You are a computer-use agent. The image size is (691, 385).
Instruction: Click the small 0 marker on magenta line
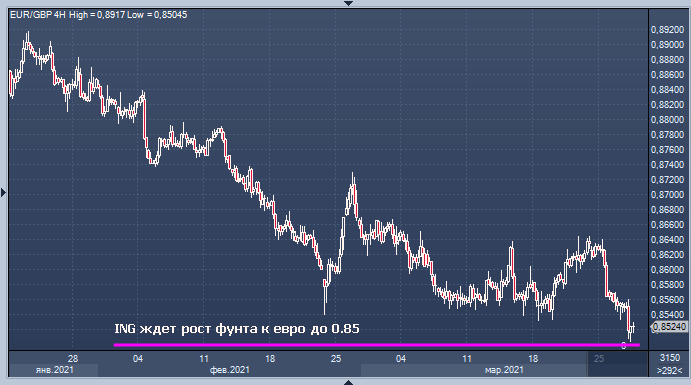[624, 346]
